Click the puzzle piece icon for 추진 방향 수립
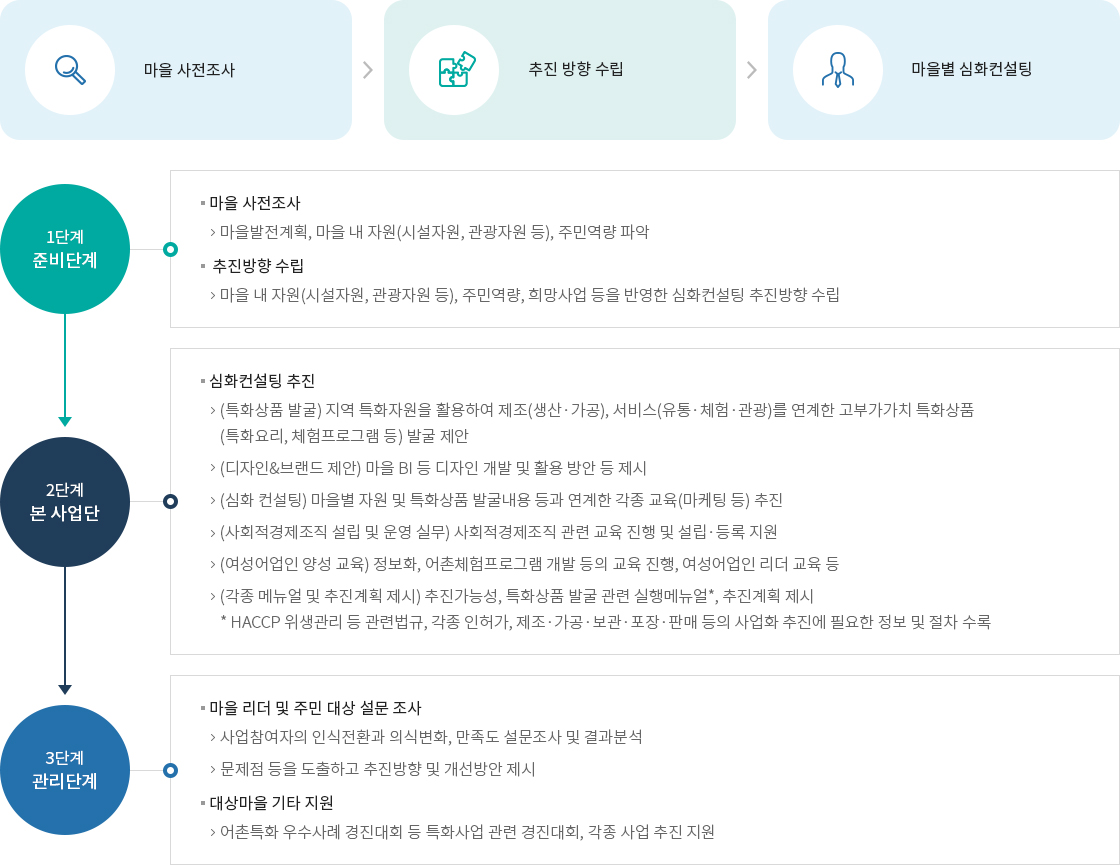The image size is (1120, 865). point(456,69)
